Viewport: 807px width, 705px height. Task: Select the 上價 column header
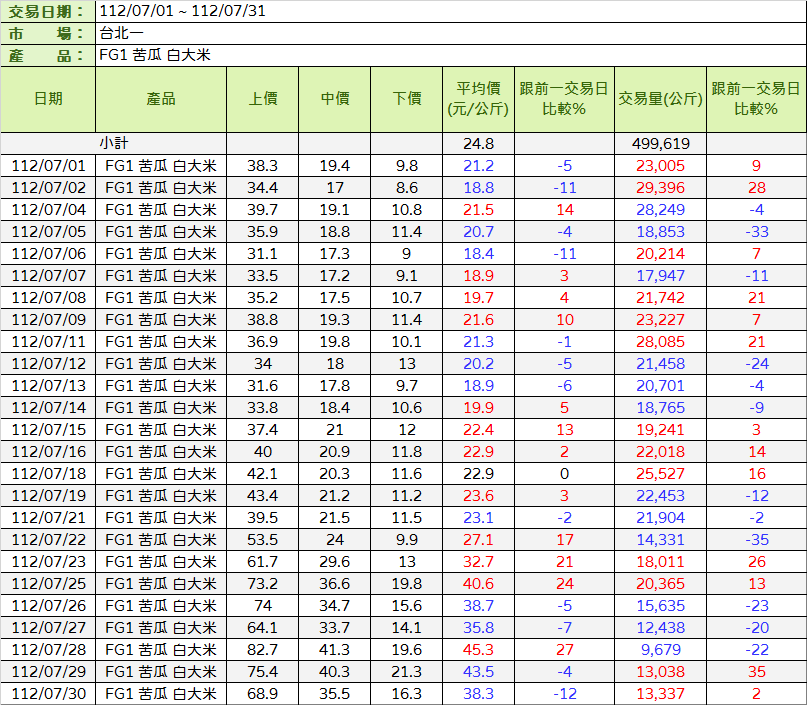tap(263, 99)
